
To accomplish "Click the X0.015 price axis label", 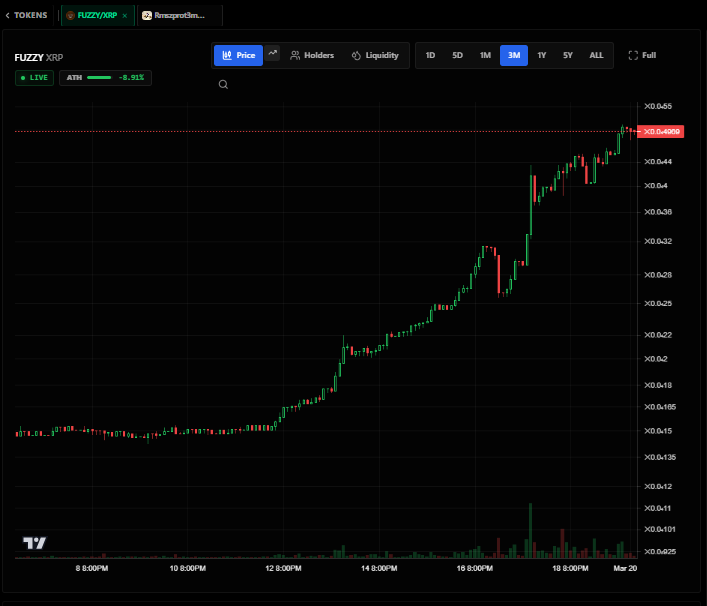I will pos(658,431).
